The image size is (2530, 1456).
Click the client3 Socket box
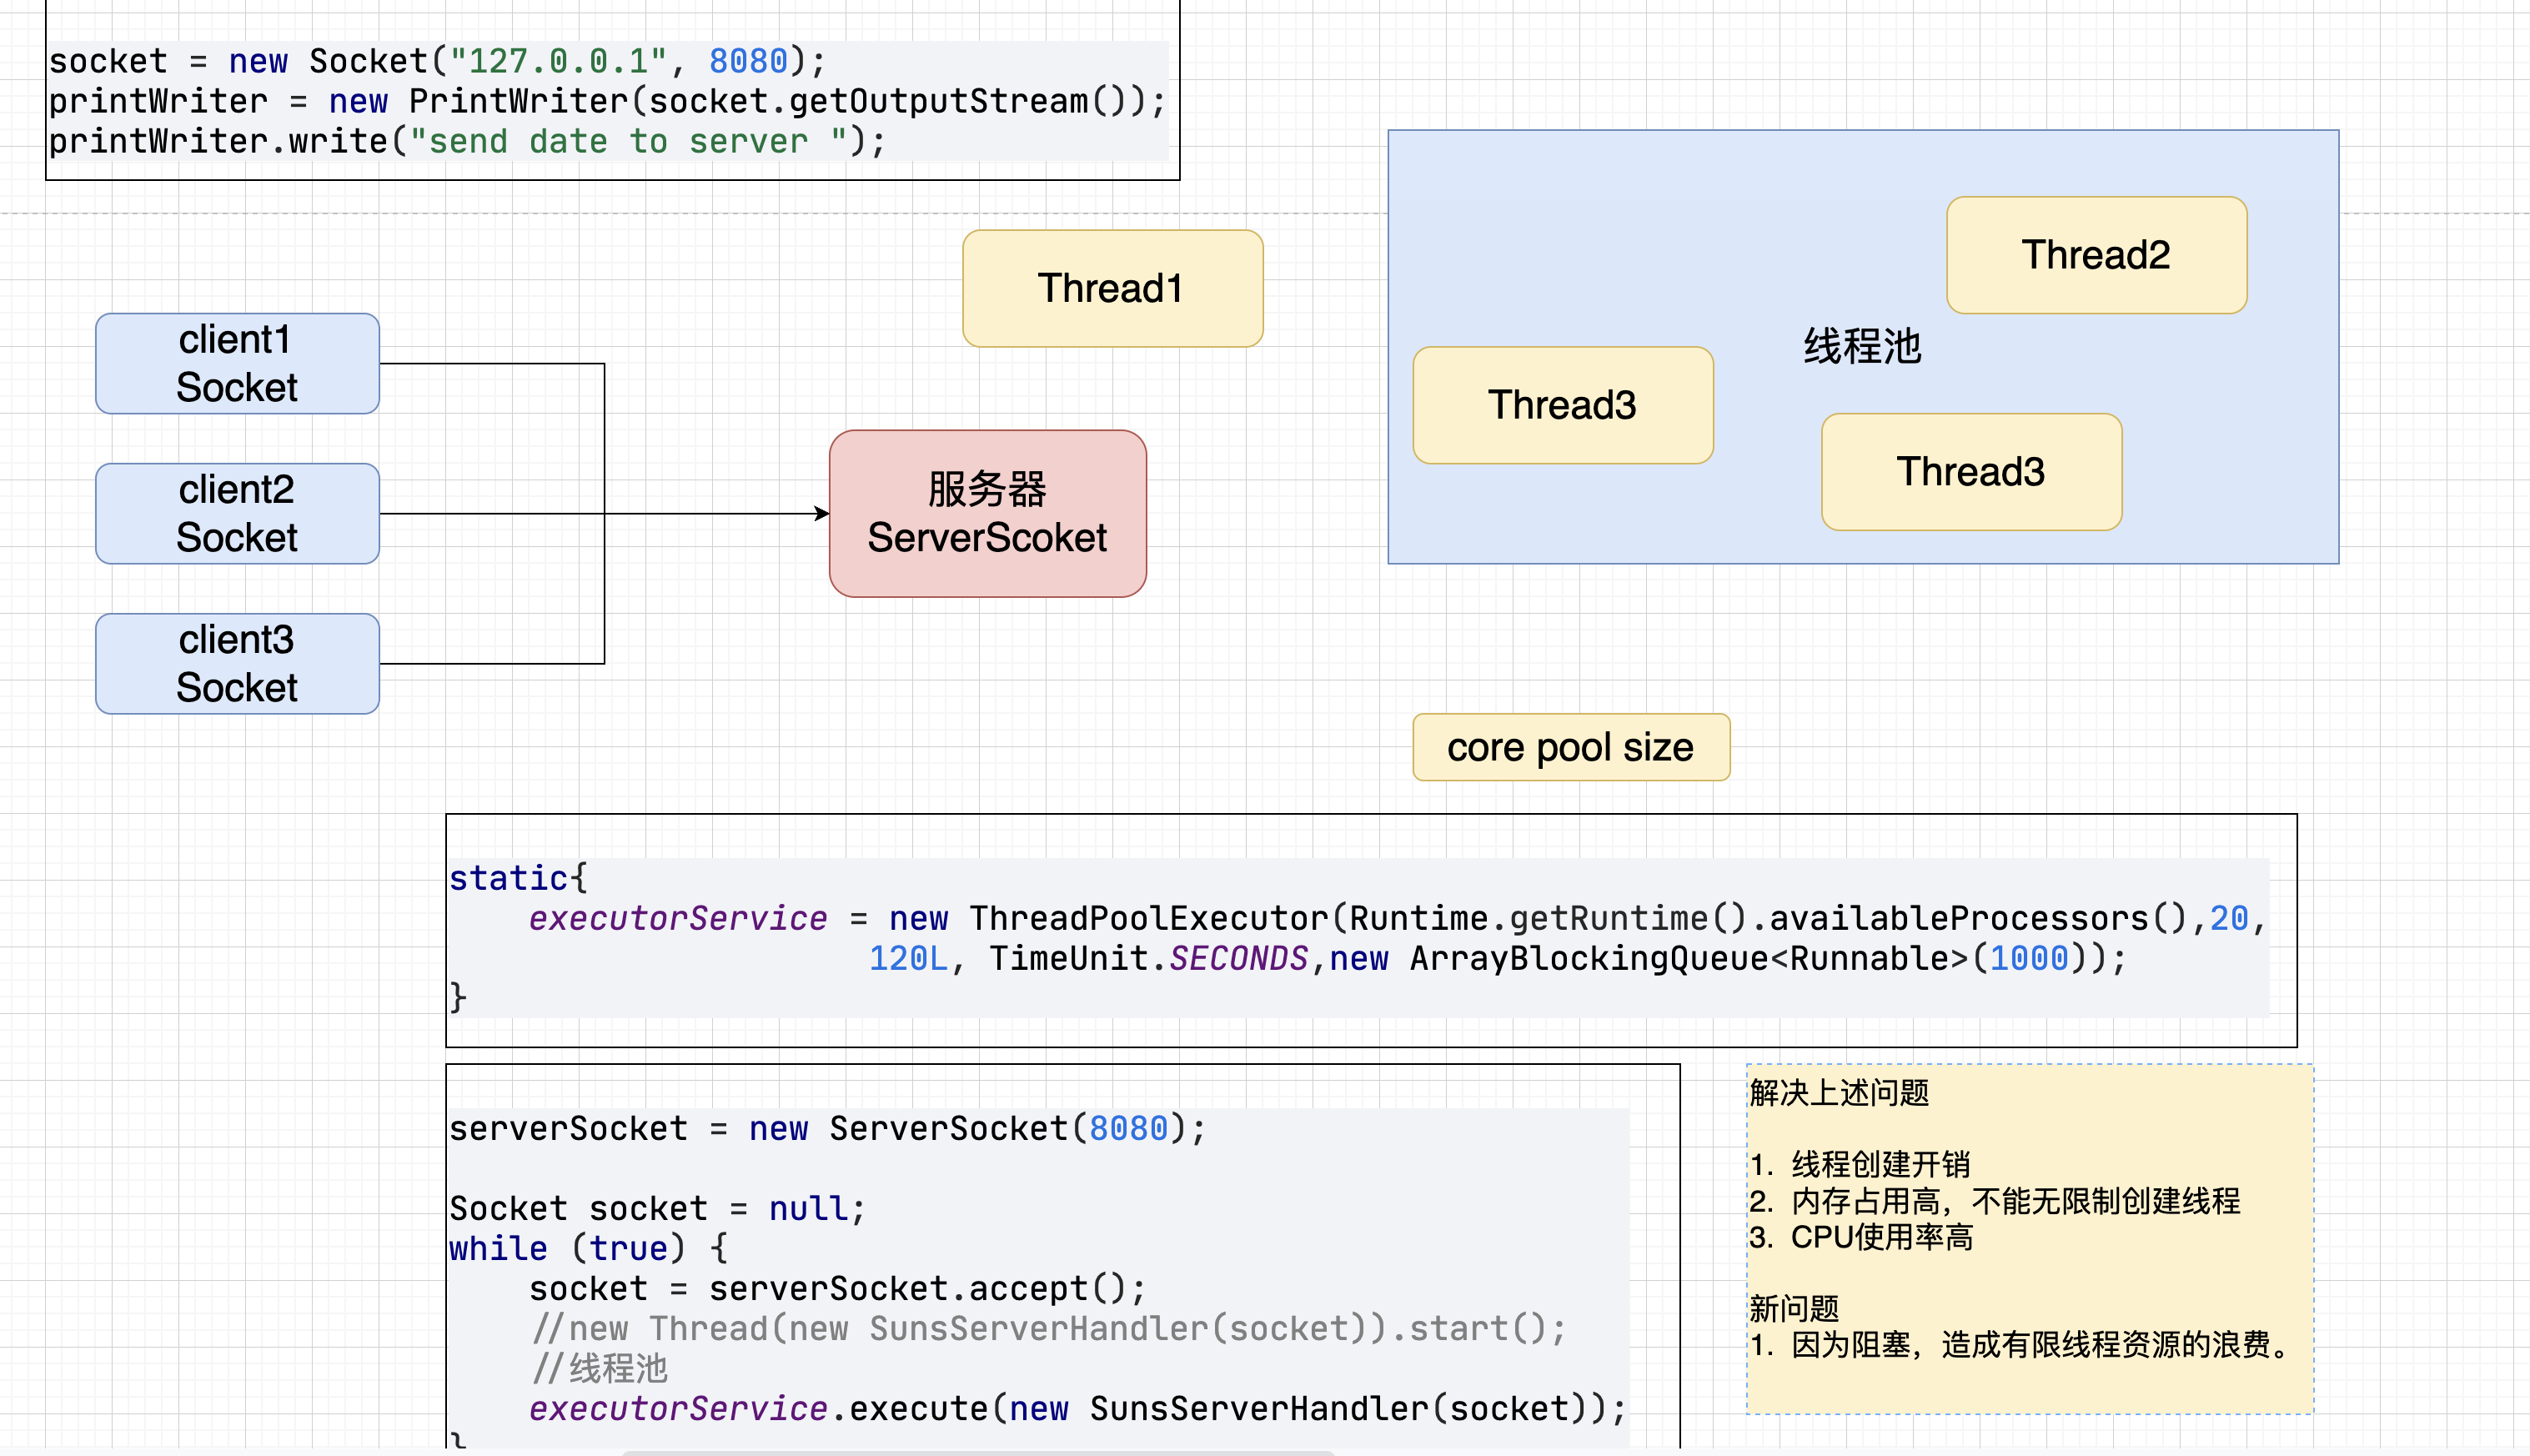click(237, 663)
